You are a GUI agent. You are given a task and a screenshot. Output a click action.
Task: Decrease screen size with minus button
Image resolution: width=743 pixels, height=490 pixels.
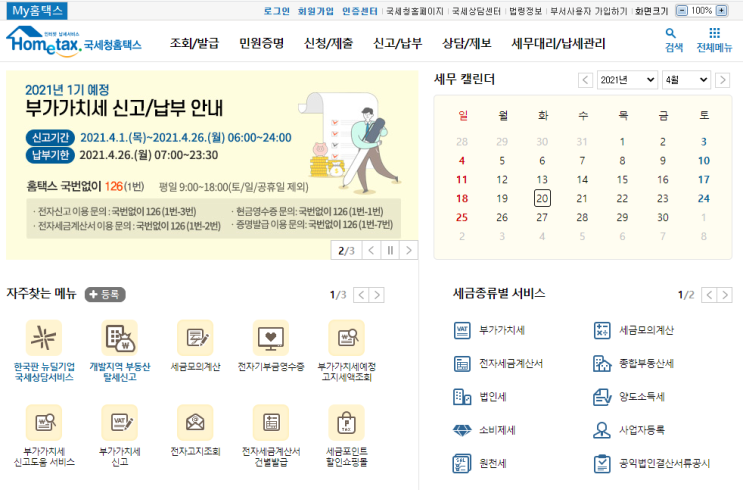(x=681, y=10)
